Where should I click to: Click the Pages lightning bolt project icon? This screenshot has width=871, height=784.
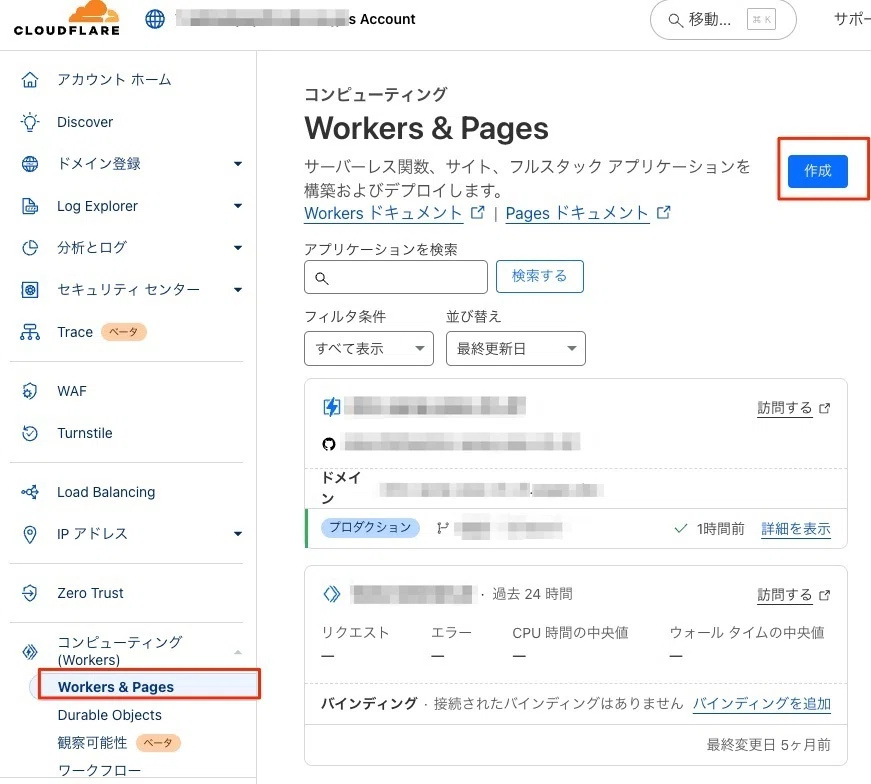tap(332, 407)
